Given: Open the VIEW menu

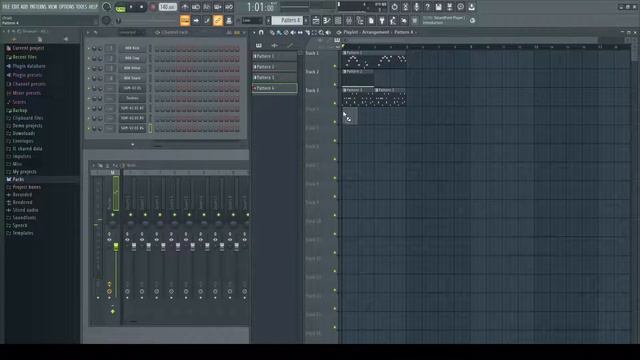Looking at the screenshot, I should click(53, 7).
